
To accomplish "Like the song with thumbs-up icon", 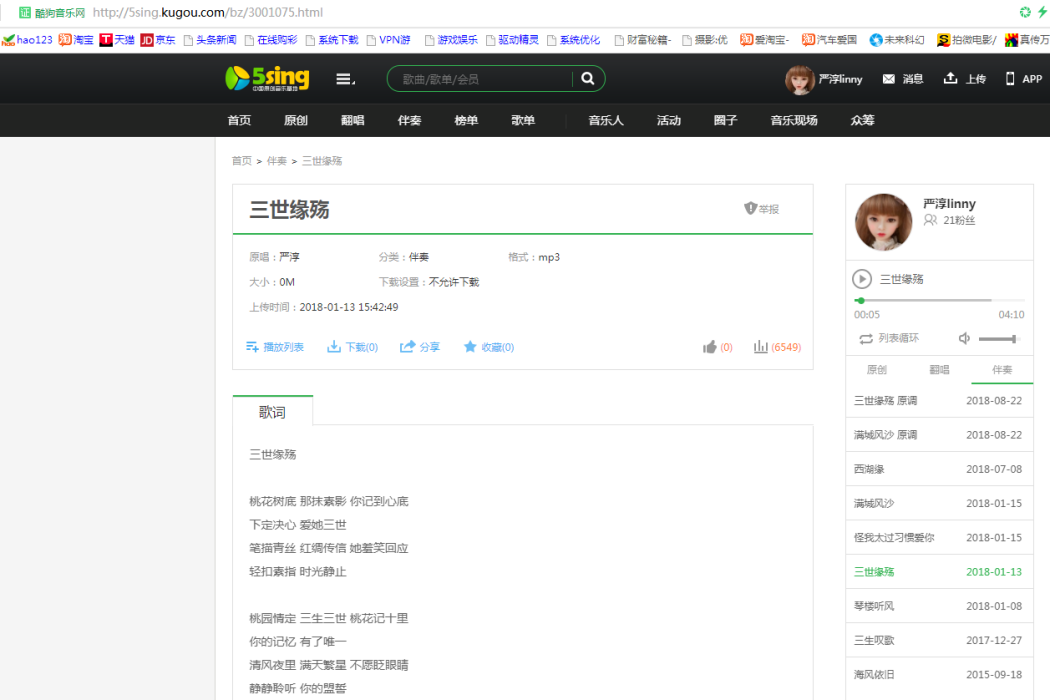I will [x=710, y=347].
